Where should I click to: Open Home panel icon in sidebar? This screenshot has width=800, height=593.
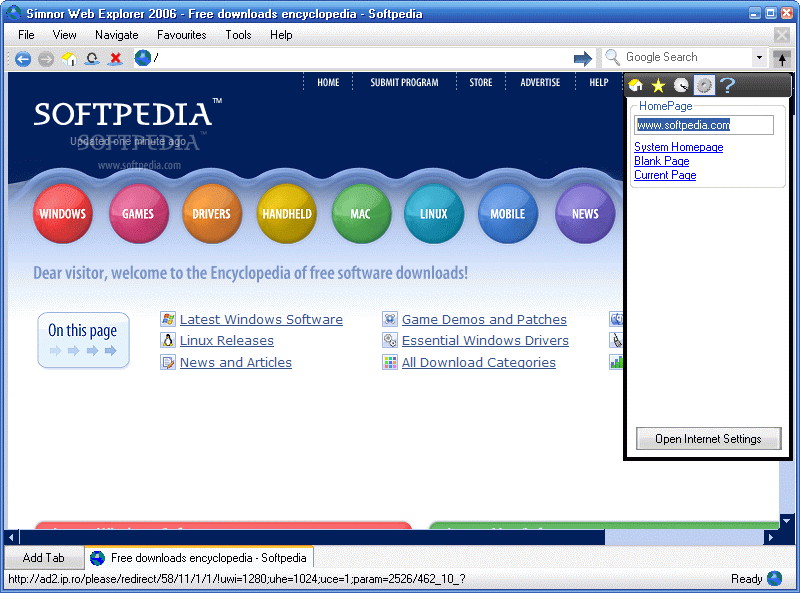click(x=636, y=85)
